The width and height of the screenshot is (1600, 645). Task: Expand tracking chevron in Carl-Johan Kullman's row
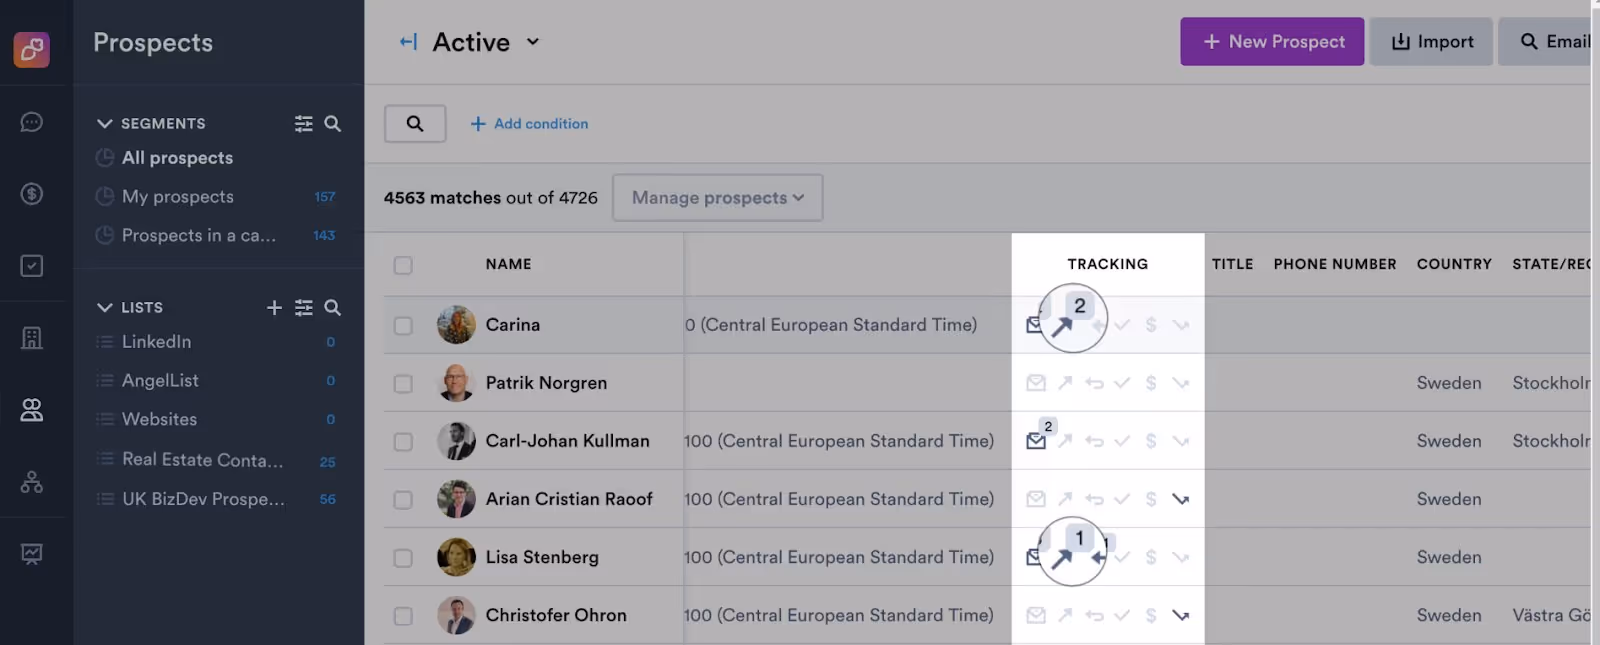1180,441
